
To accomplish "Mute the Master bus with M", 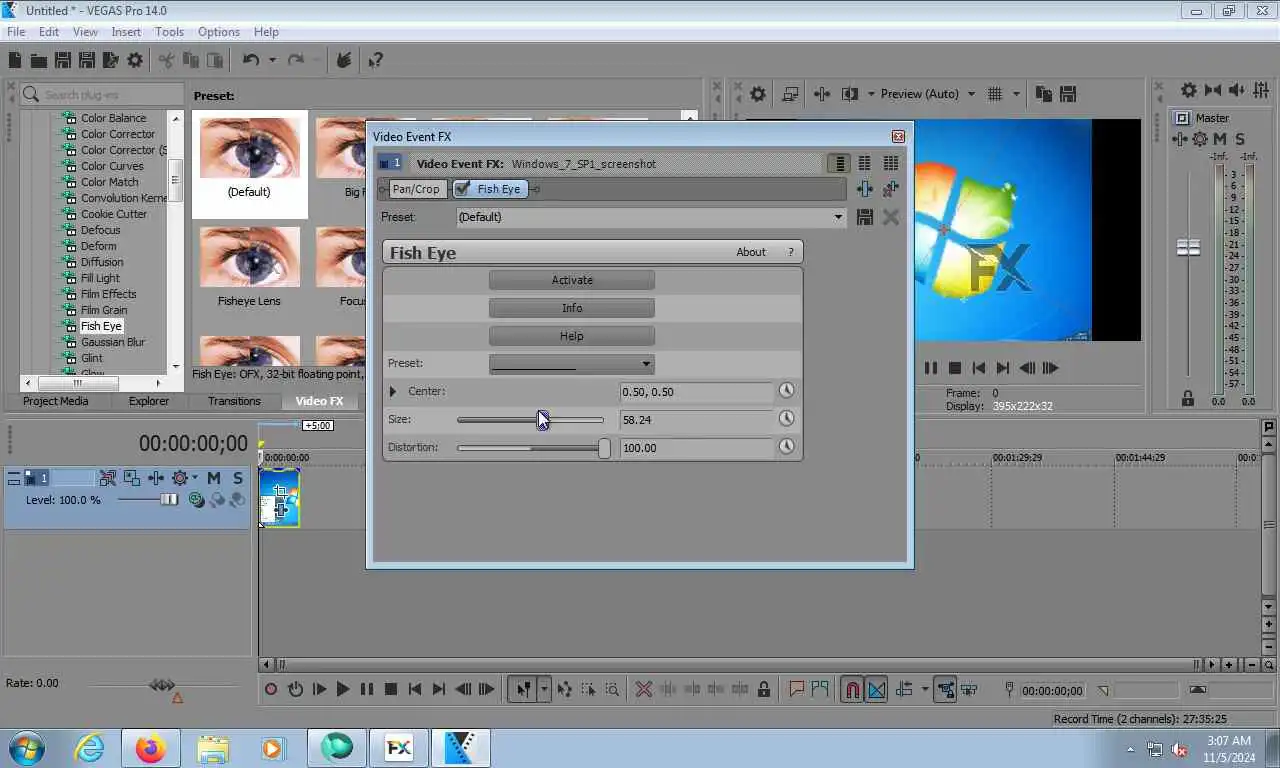I will 1220,139.
